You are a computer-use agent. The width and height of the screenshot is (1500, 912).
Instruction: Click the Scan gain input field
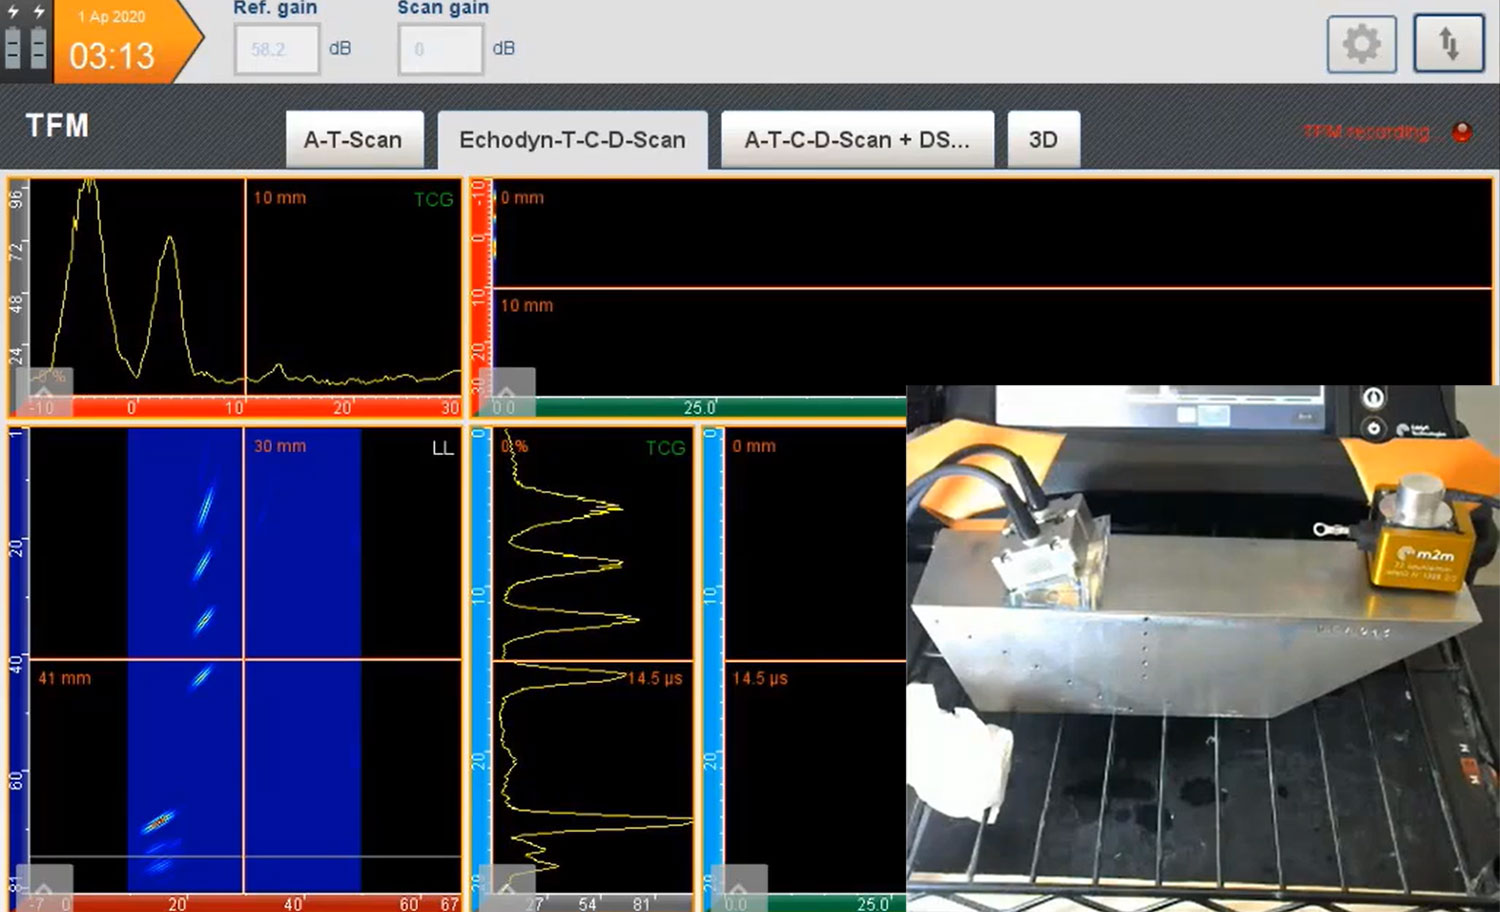click(x=440, y=49)
